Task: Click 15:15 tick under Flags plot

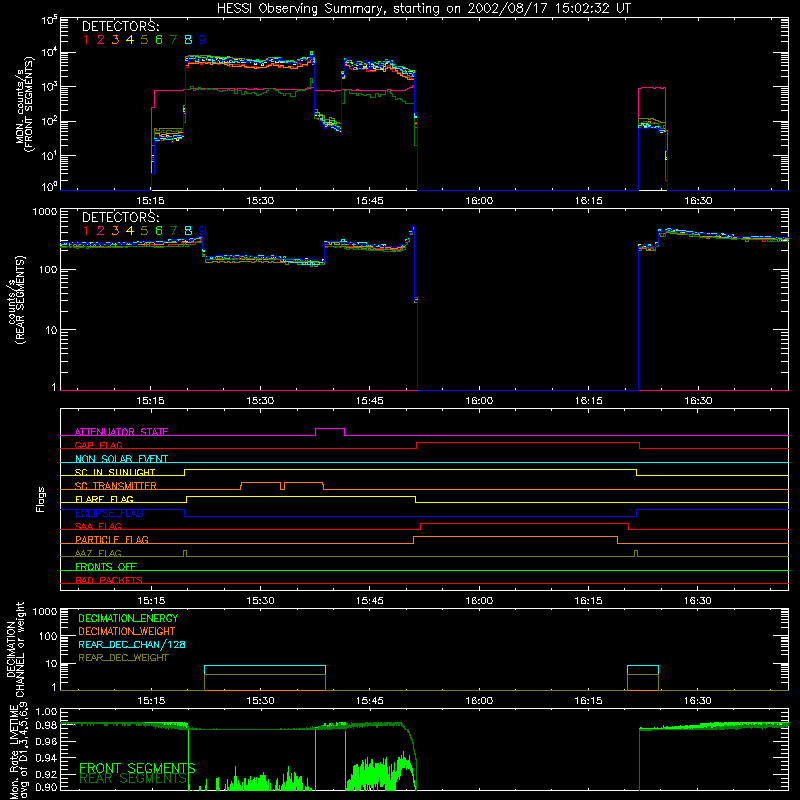Action: pos(151,601)
